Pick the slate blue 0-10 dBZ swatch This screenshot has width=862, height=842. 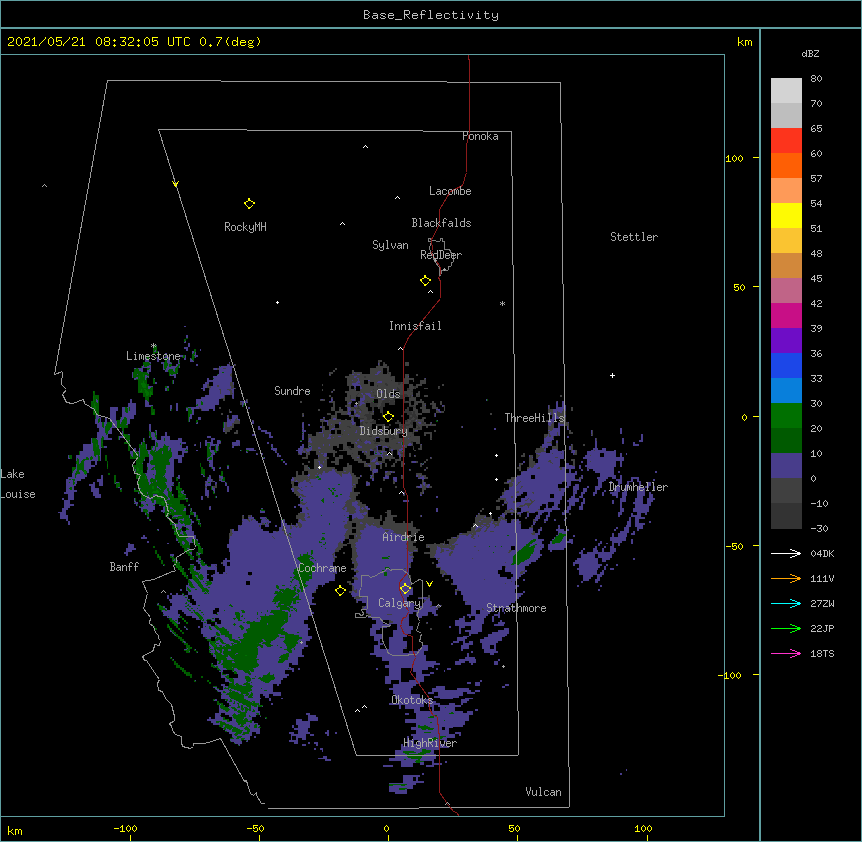[786, 466]
